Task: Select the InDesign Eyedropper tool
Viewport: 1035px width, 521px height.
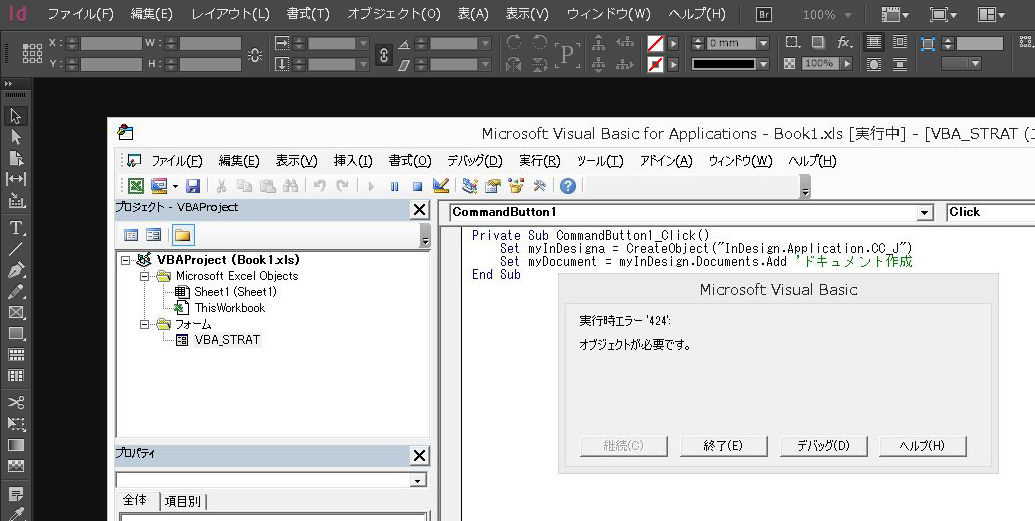Action: point(16,513)
